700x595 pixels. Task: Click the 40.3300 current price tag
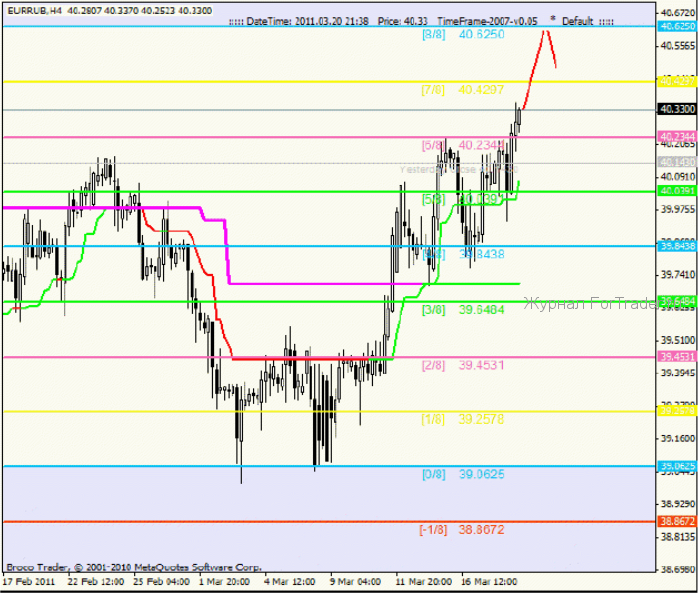[677, 109]
